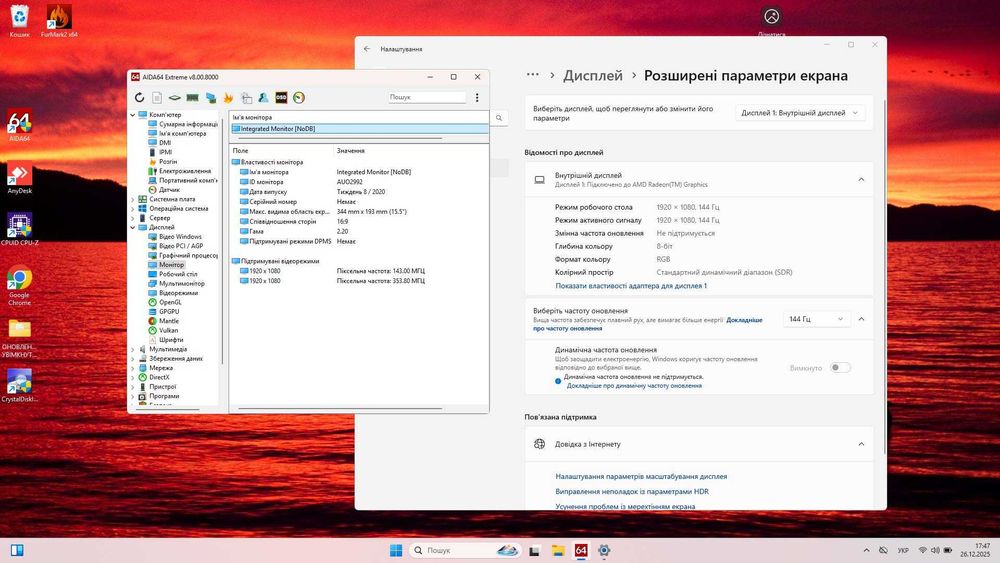Click the OSD panel icon in AIDA64

tap(281, 97)
